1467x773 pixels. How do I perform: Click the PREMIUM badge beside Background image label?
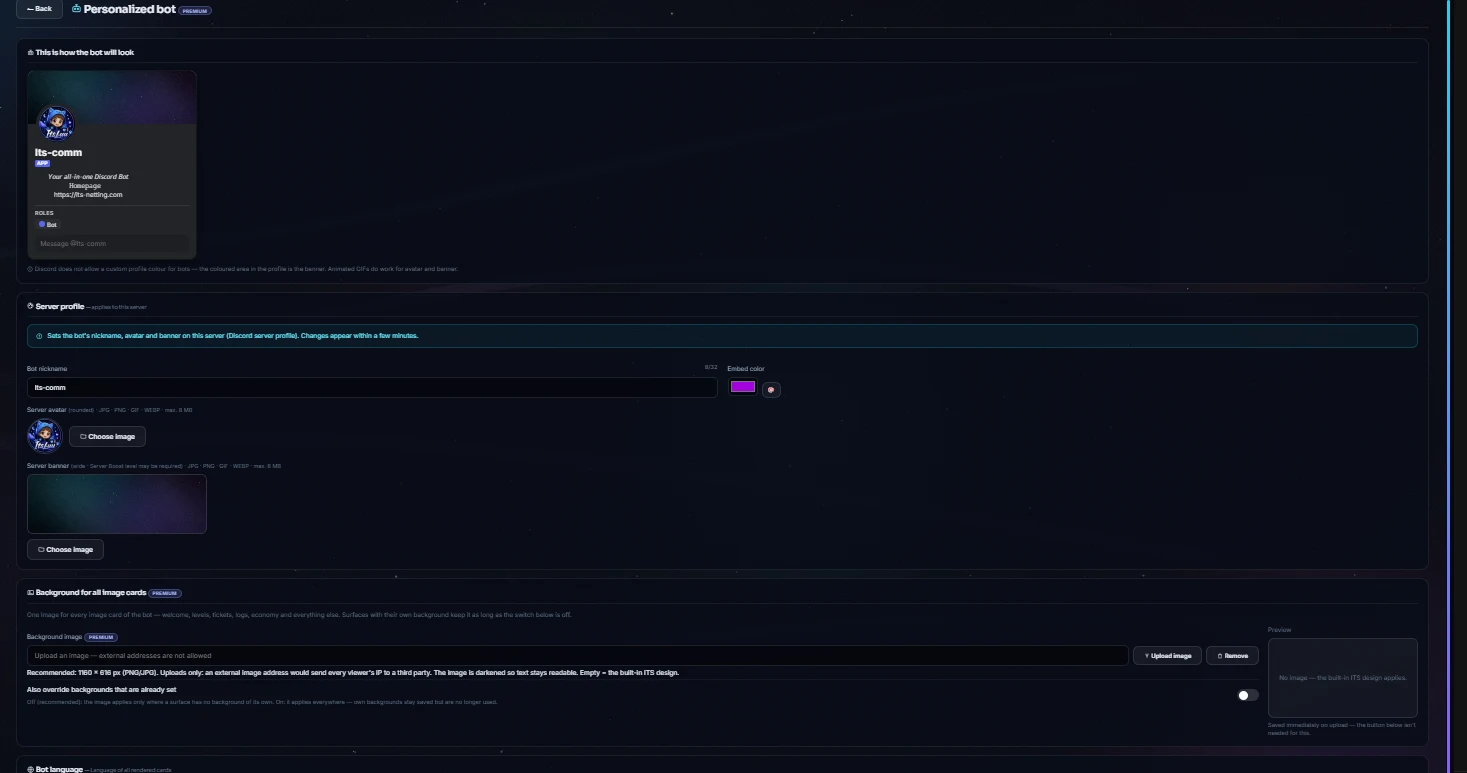click(x=101, y=637)
